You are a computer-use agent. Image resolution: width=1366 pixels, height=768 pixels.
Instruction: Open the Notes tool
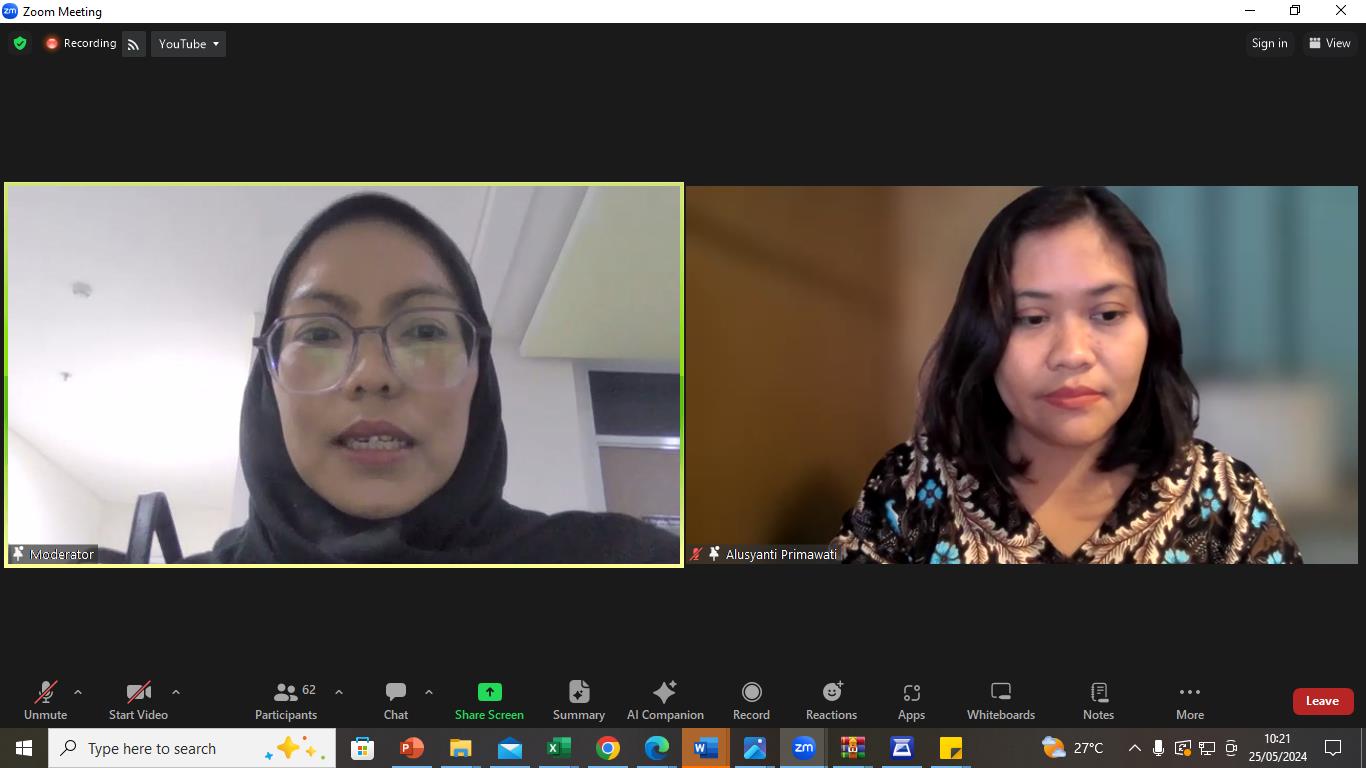tap(1098, 700)
